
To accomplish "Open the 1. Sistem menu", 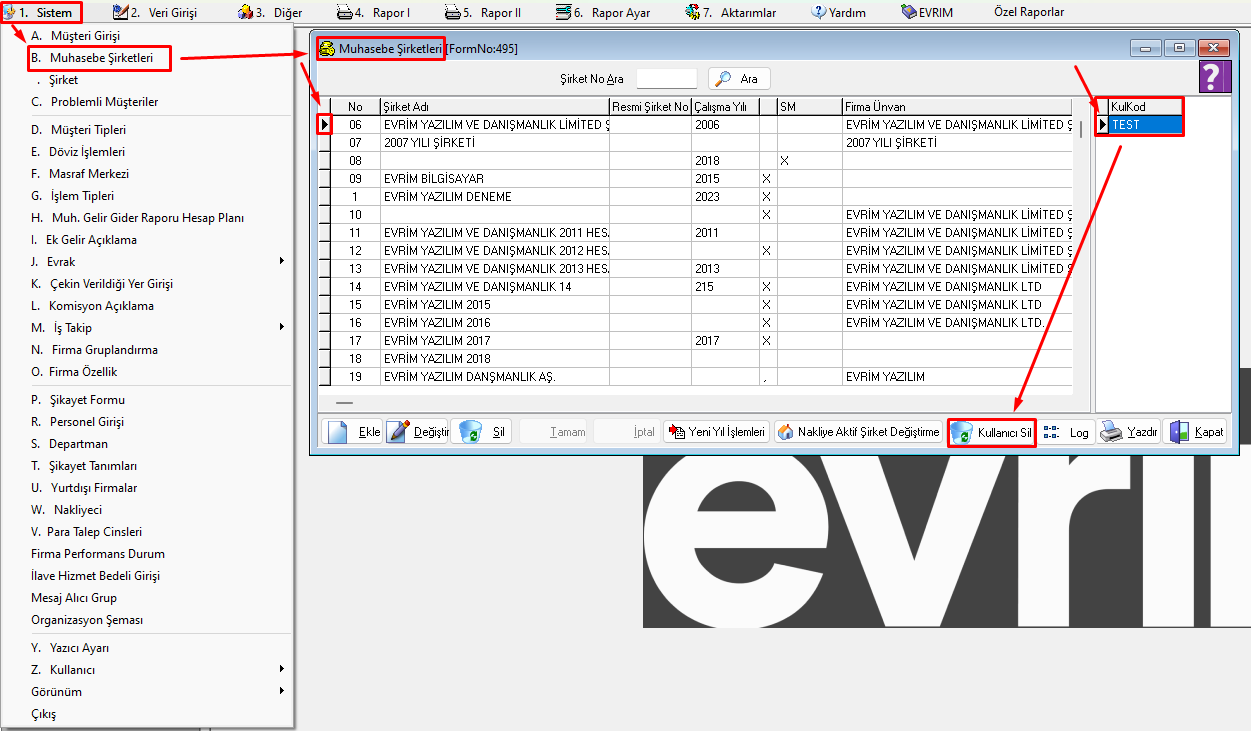I will pyautogui.click(x=44, y=13).
